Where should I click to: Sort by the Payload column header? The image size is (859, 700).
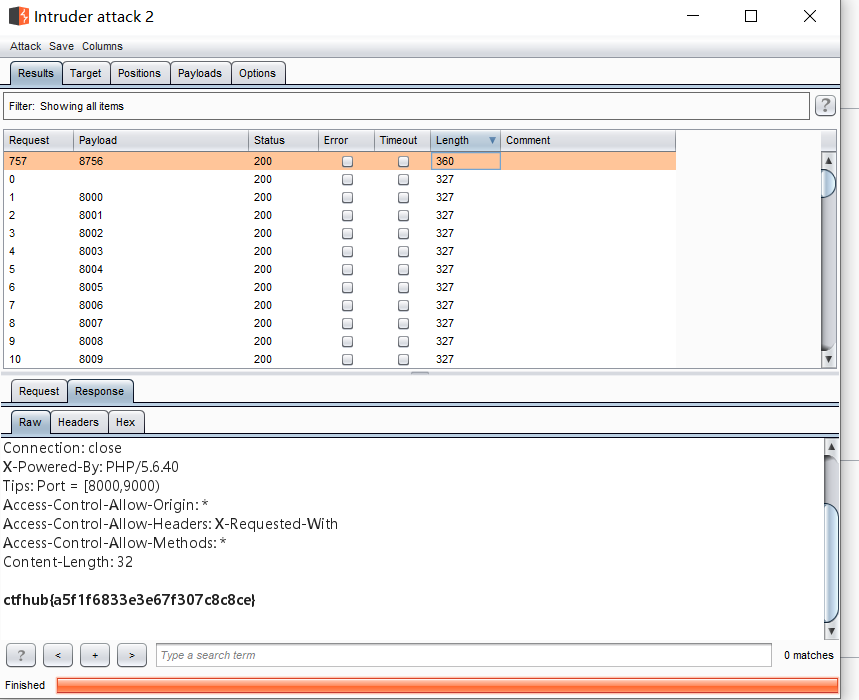(x=161, y=140)
